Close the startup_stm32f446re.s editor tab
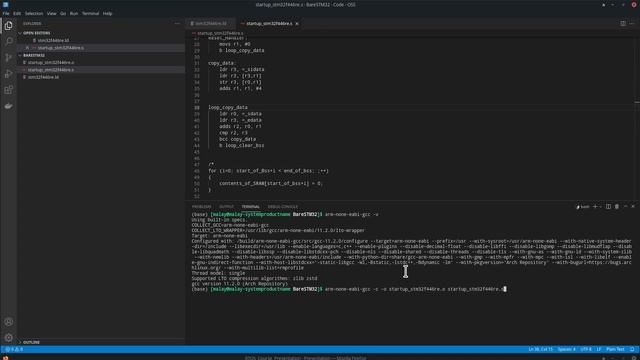The height and width of the screenshot is (360, 640). (297, 24)
